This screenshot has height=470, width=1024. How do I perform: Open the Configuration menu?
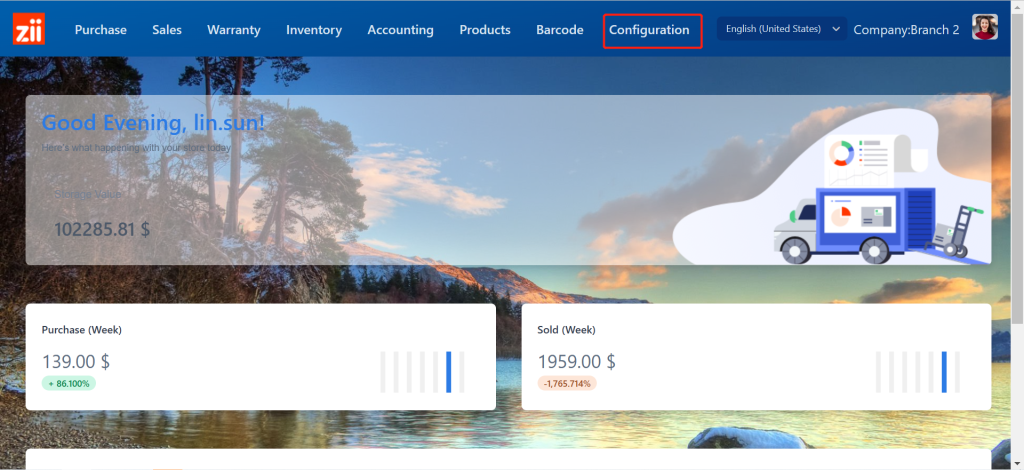(649, 30)
